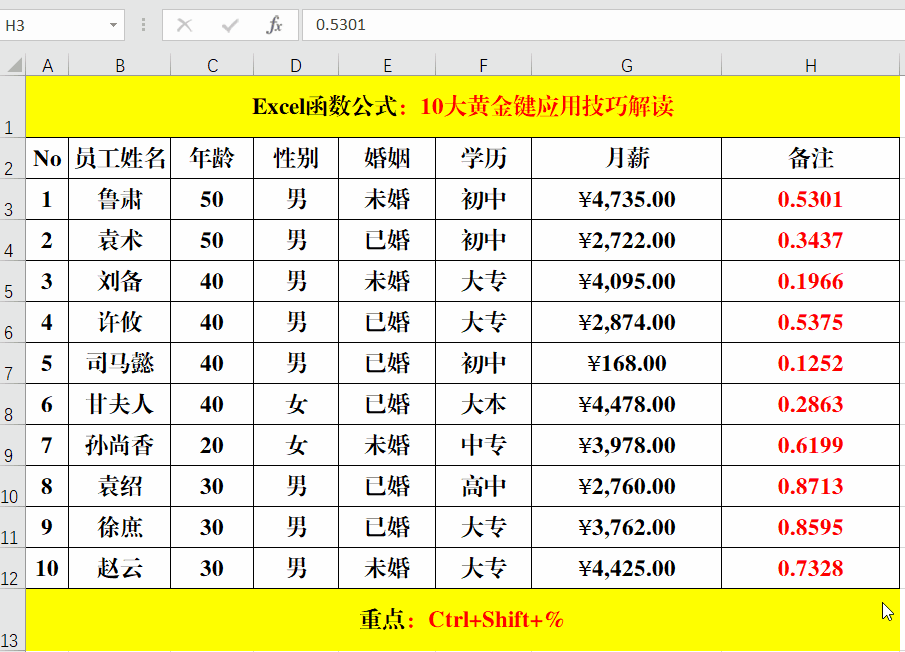The width and height of the screenshot is (905, 652).
Task: Select the name cell "刘备"
Action: [x=119, y=281]
